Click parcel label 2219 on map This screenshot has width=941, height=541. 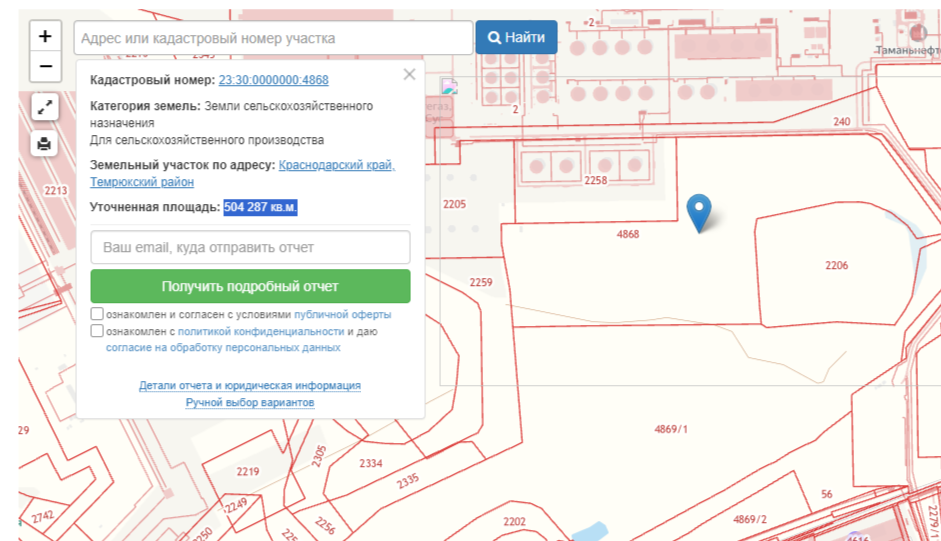[x=248, y=472]
